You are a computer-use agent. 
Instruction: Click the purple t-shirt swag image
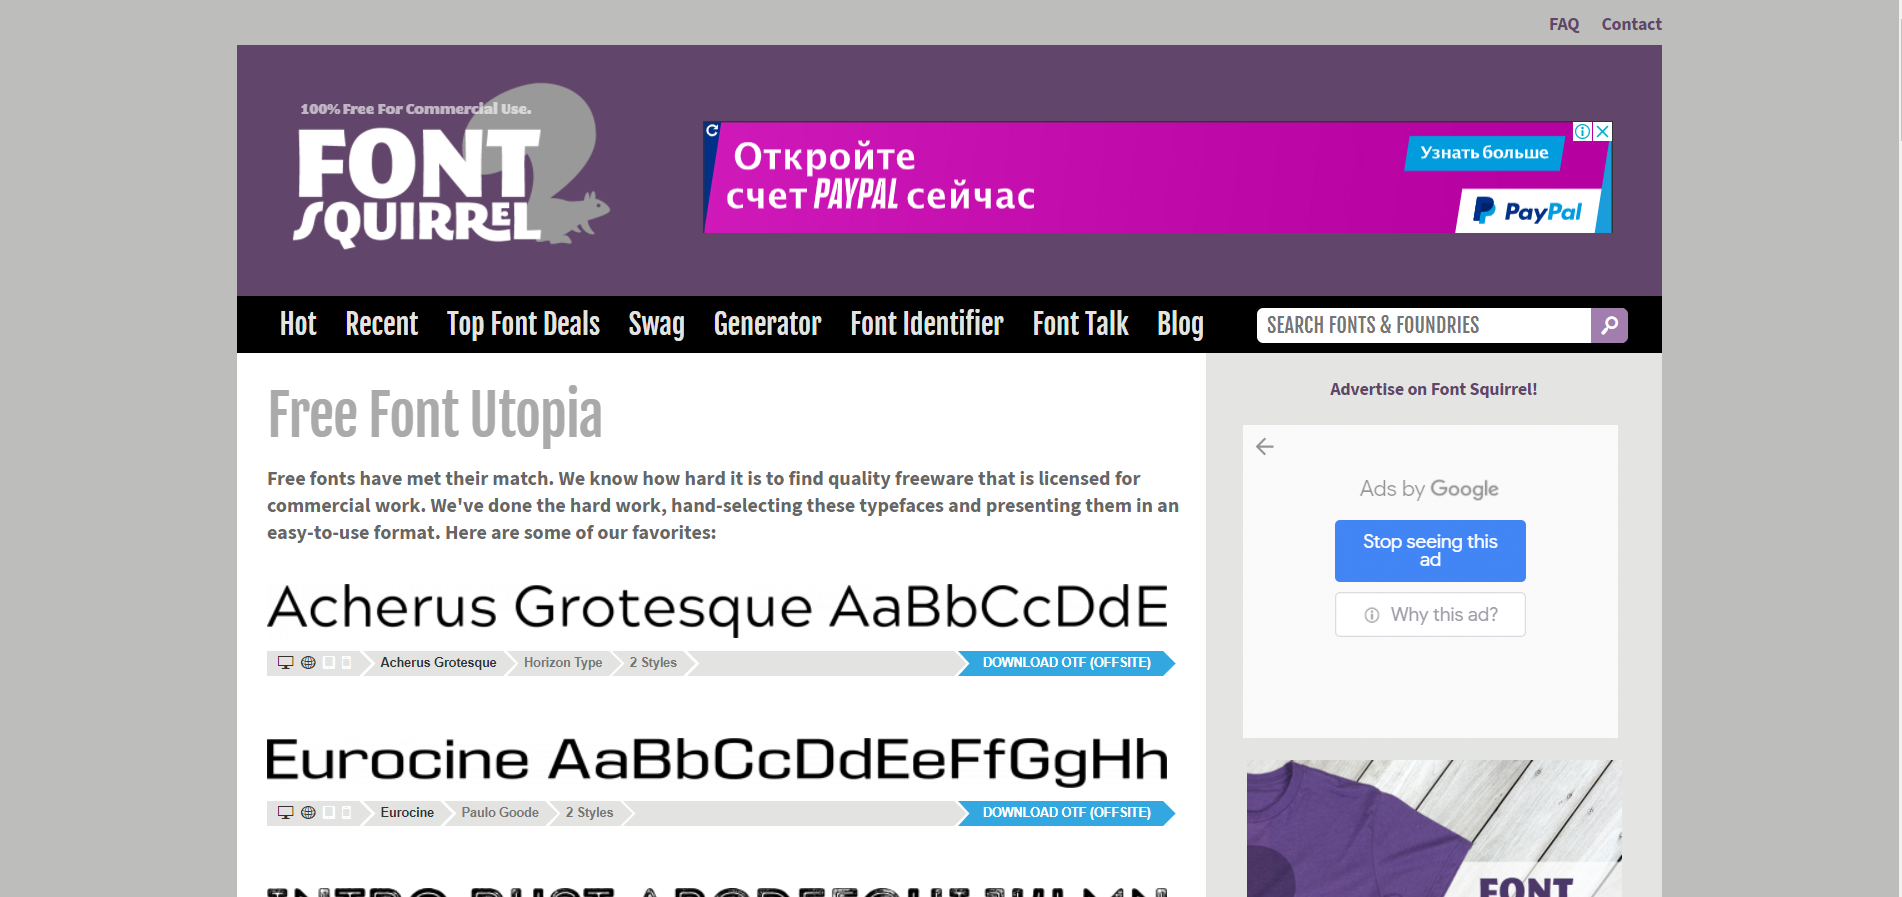click(1432, 828)
